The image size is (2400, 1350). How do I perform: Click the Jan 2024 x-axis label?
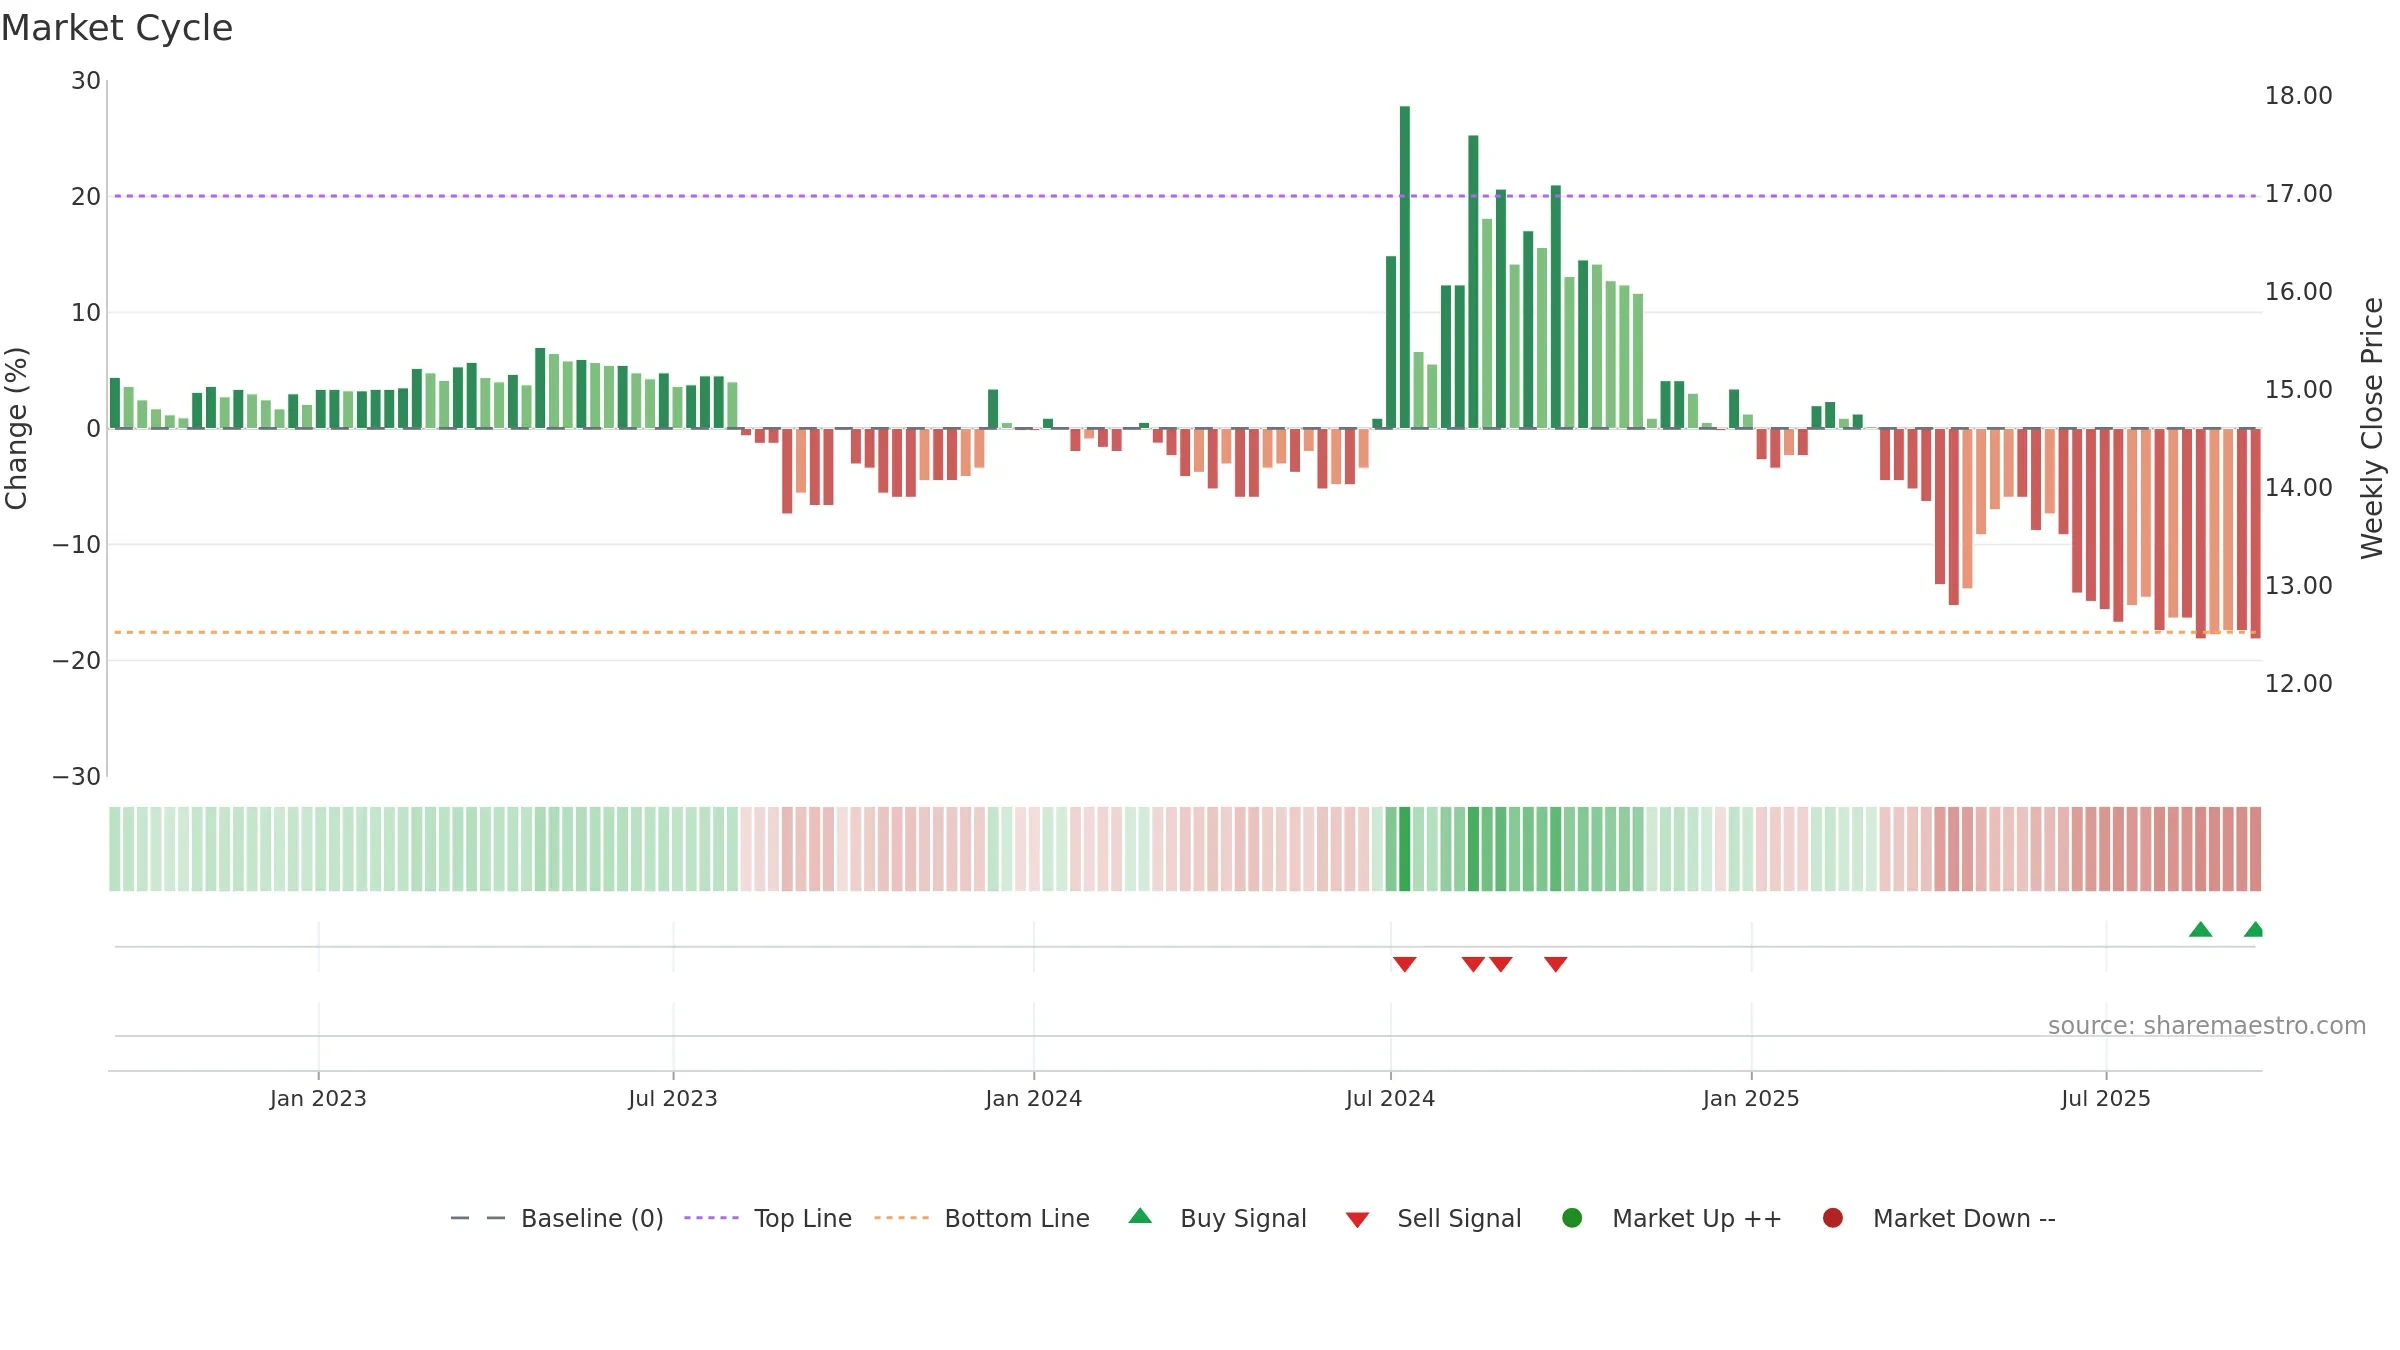click(1033, 1098)
